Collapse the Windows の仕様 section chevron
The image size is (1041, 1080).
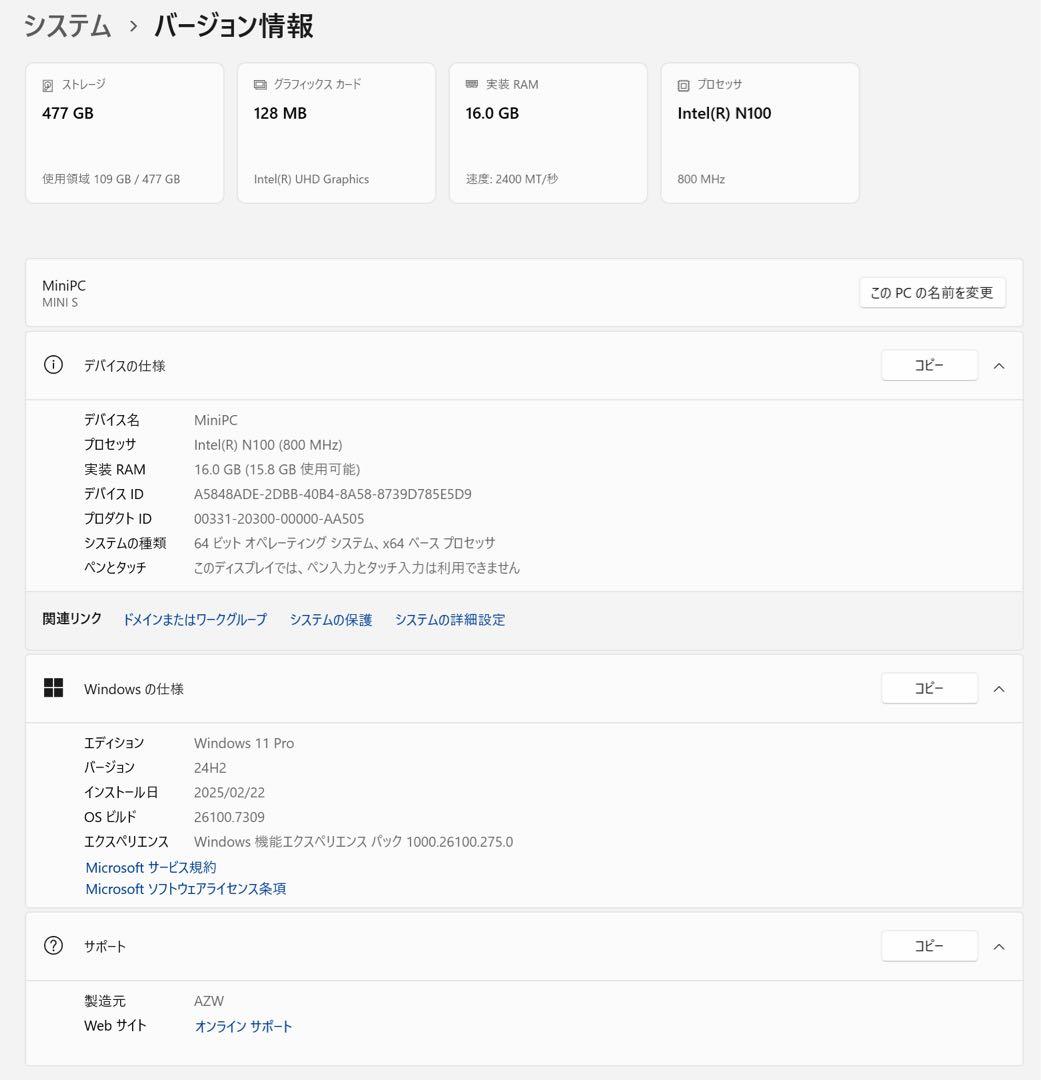pyautogui.click(x=998, y=689)
